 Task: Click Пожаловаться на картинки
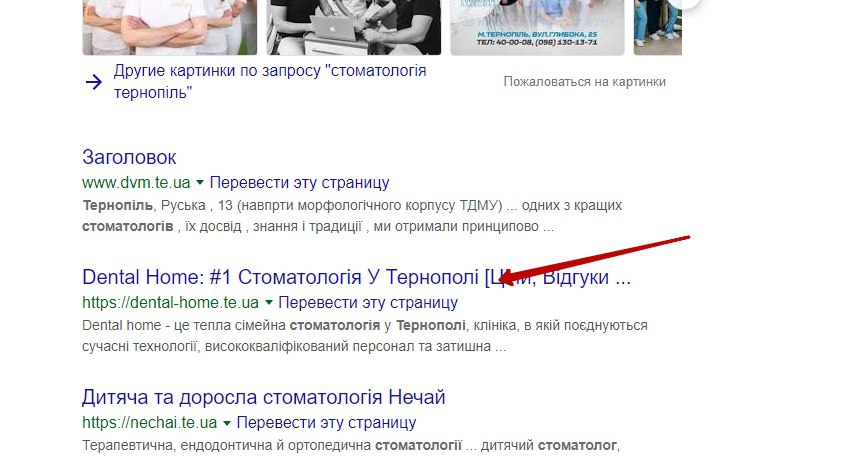tap(585, 82)
